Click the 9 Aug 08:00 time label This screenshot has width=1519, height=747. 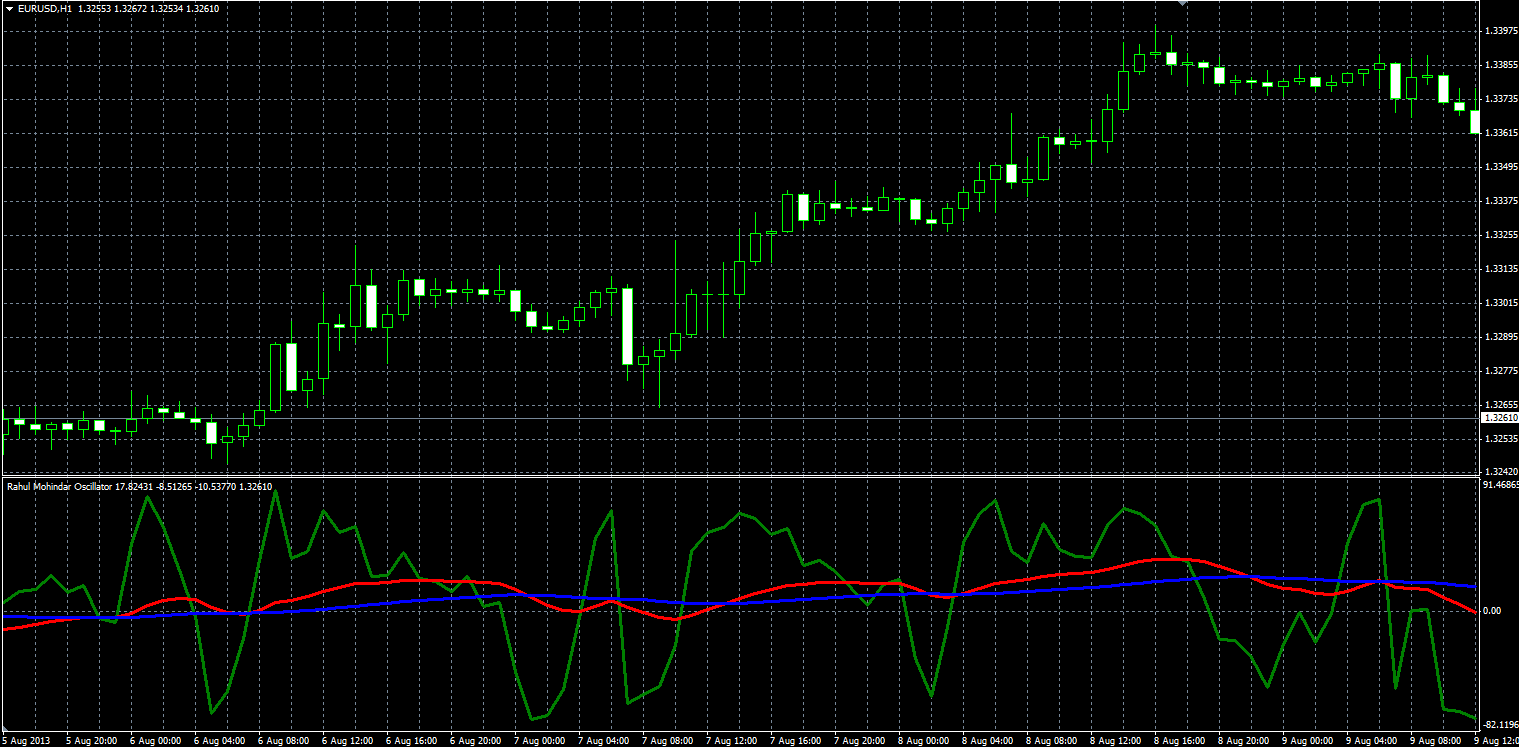coord(1436,741)
